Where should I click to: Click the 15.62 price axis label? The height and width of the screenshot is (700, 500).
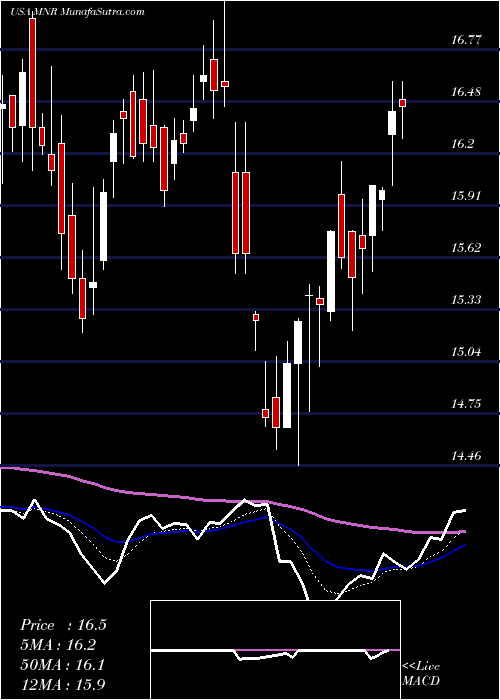tap(466, 248)
